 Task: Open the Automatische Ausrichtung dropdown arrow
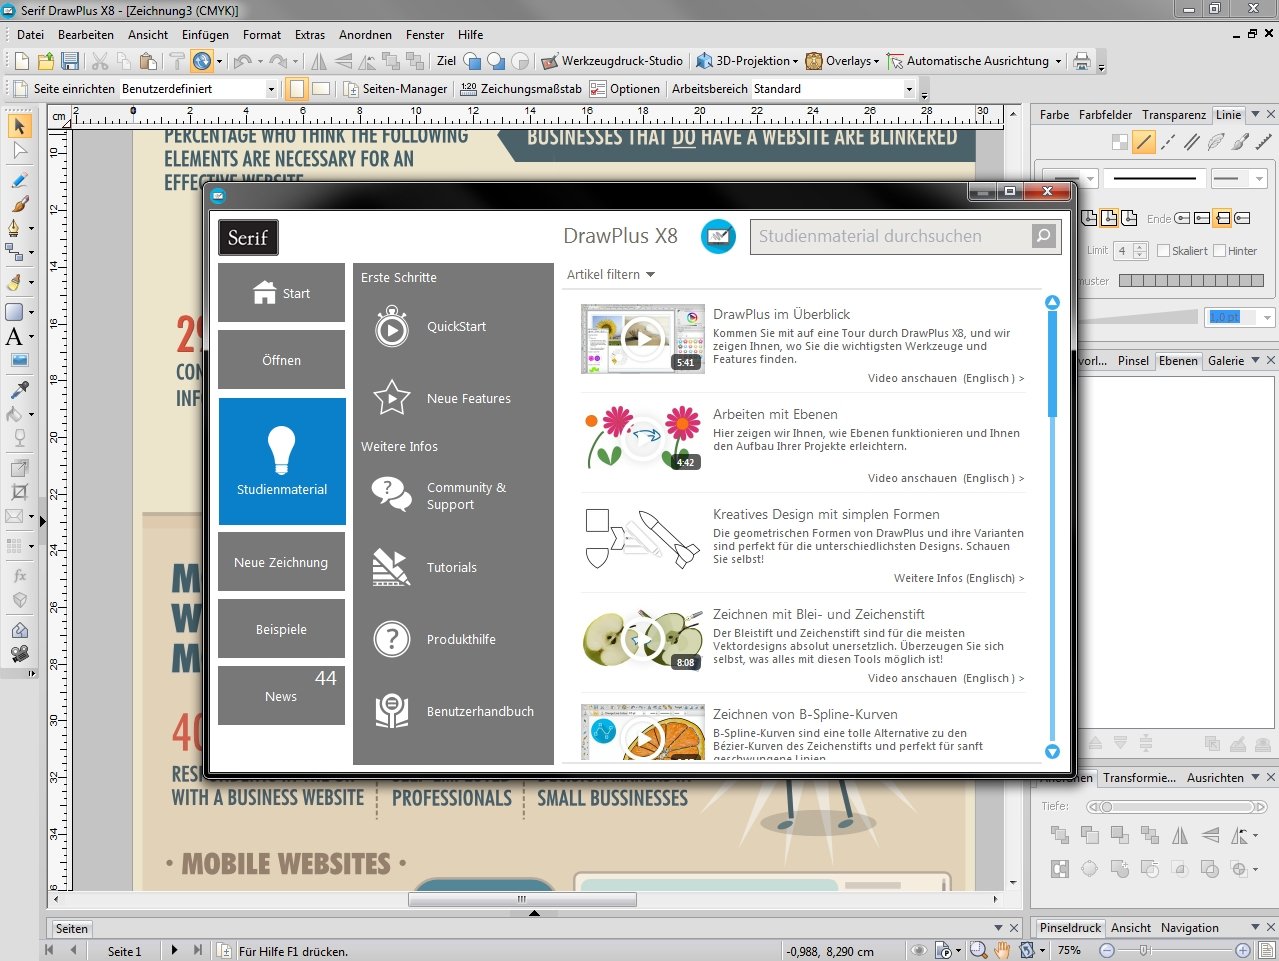pos(1058,61)
